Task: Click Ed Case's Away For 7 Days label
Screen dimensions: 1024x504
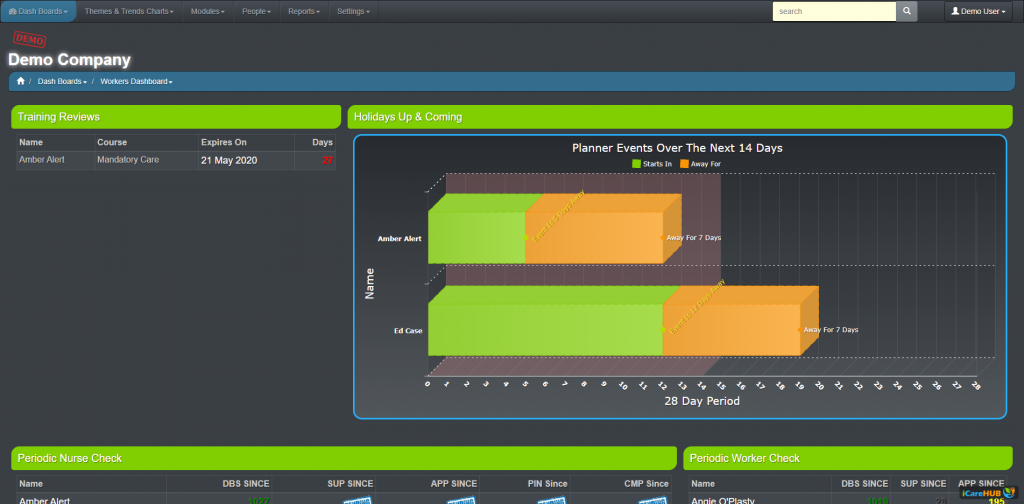Action: tap(831, 330)
